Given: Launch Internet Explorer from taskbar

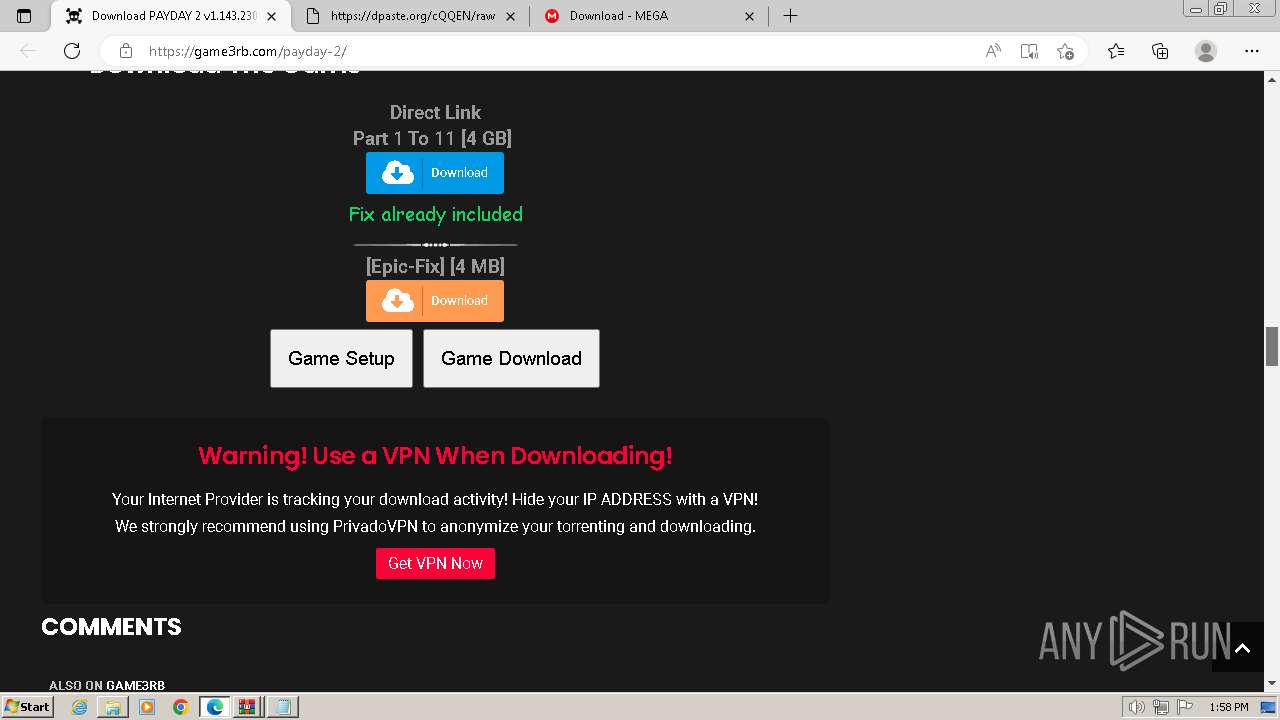Looking at the screenshot, I should point(80,707).
